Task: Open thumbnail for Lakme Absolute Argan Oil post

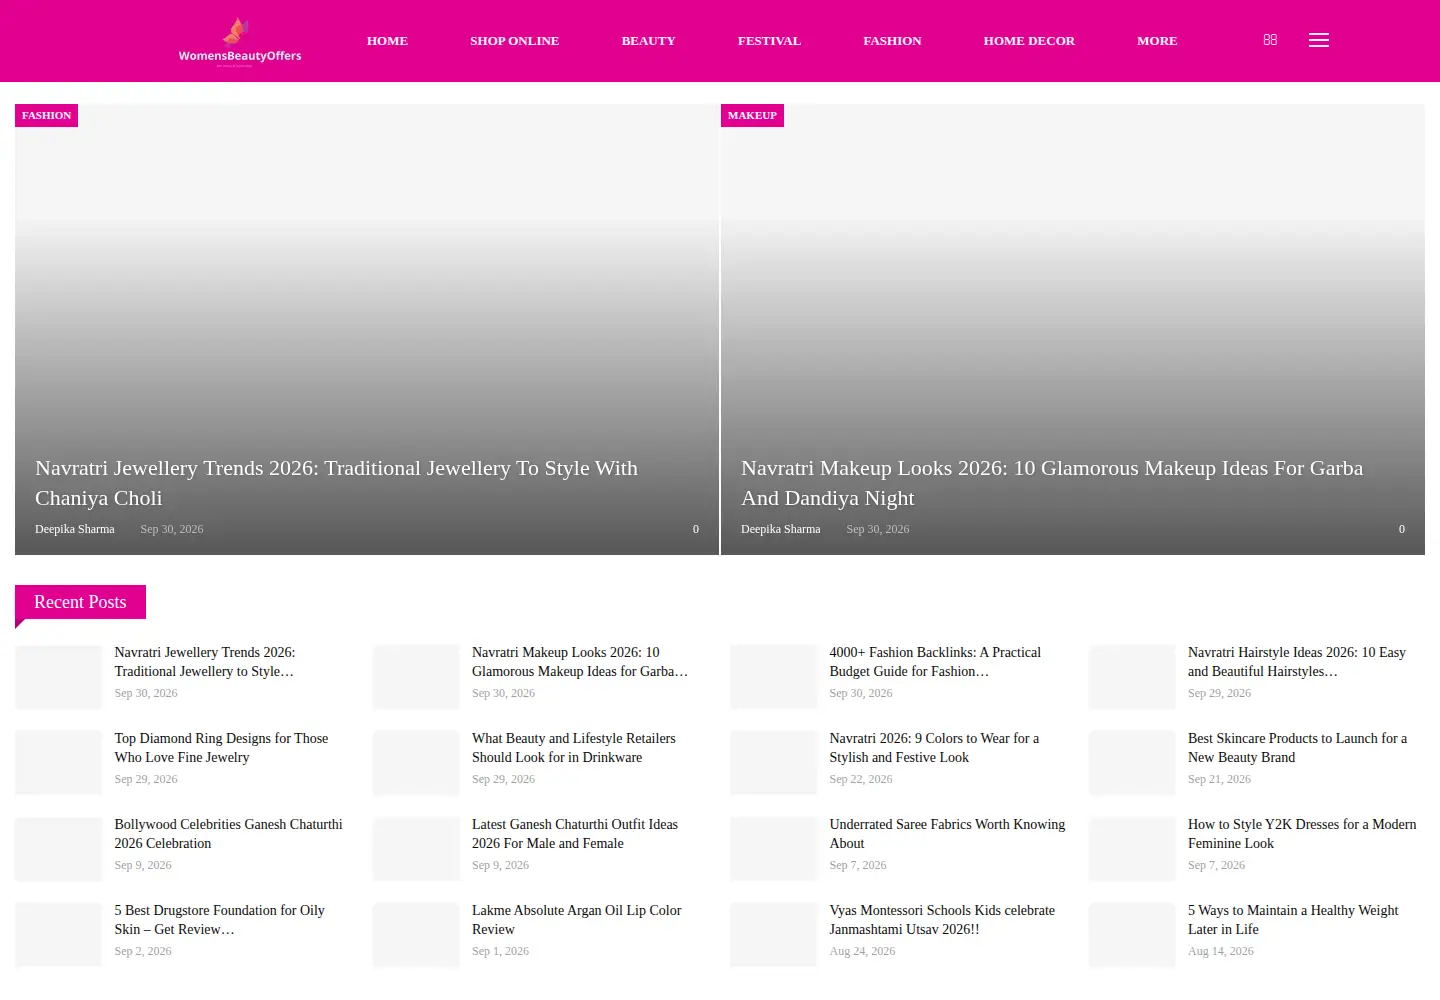Action: 416,934
